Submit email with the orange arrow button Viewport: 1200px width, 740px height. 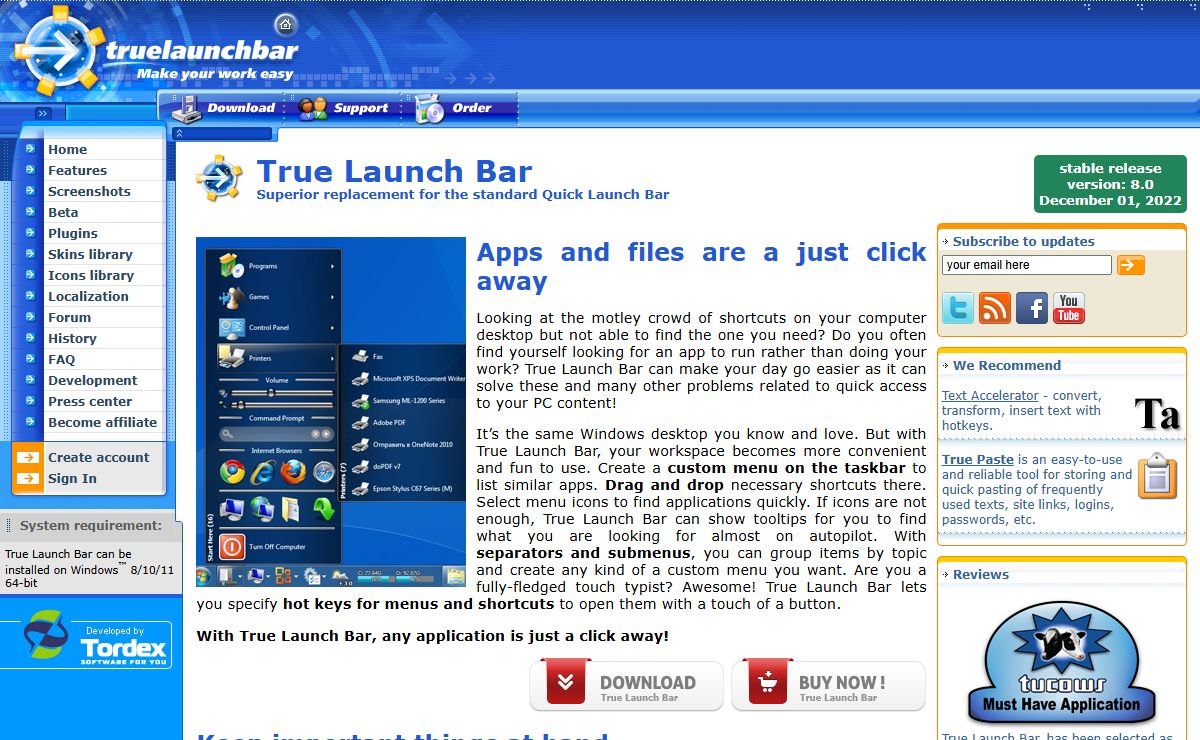tap(1131, 265)
